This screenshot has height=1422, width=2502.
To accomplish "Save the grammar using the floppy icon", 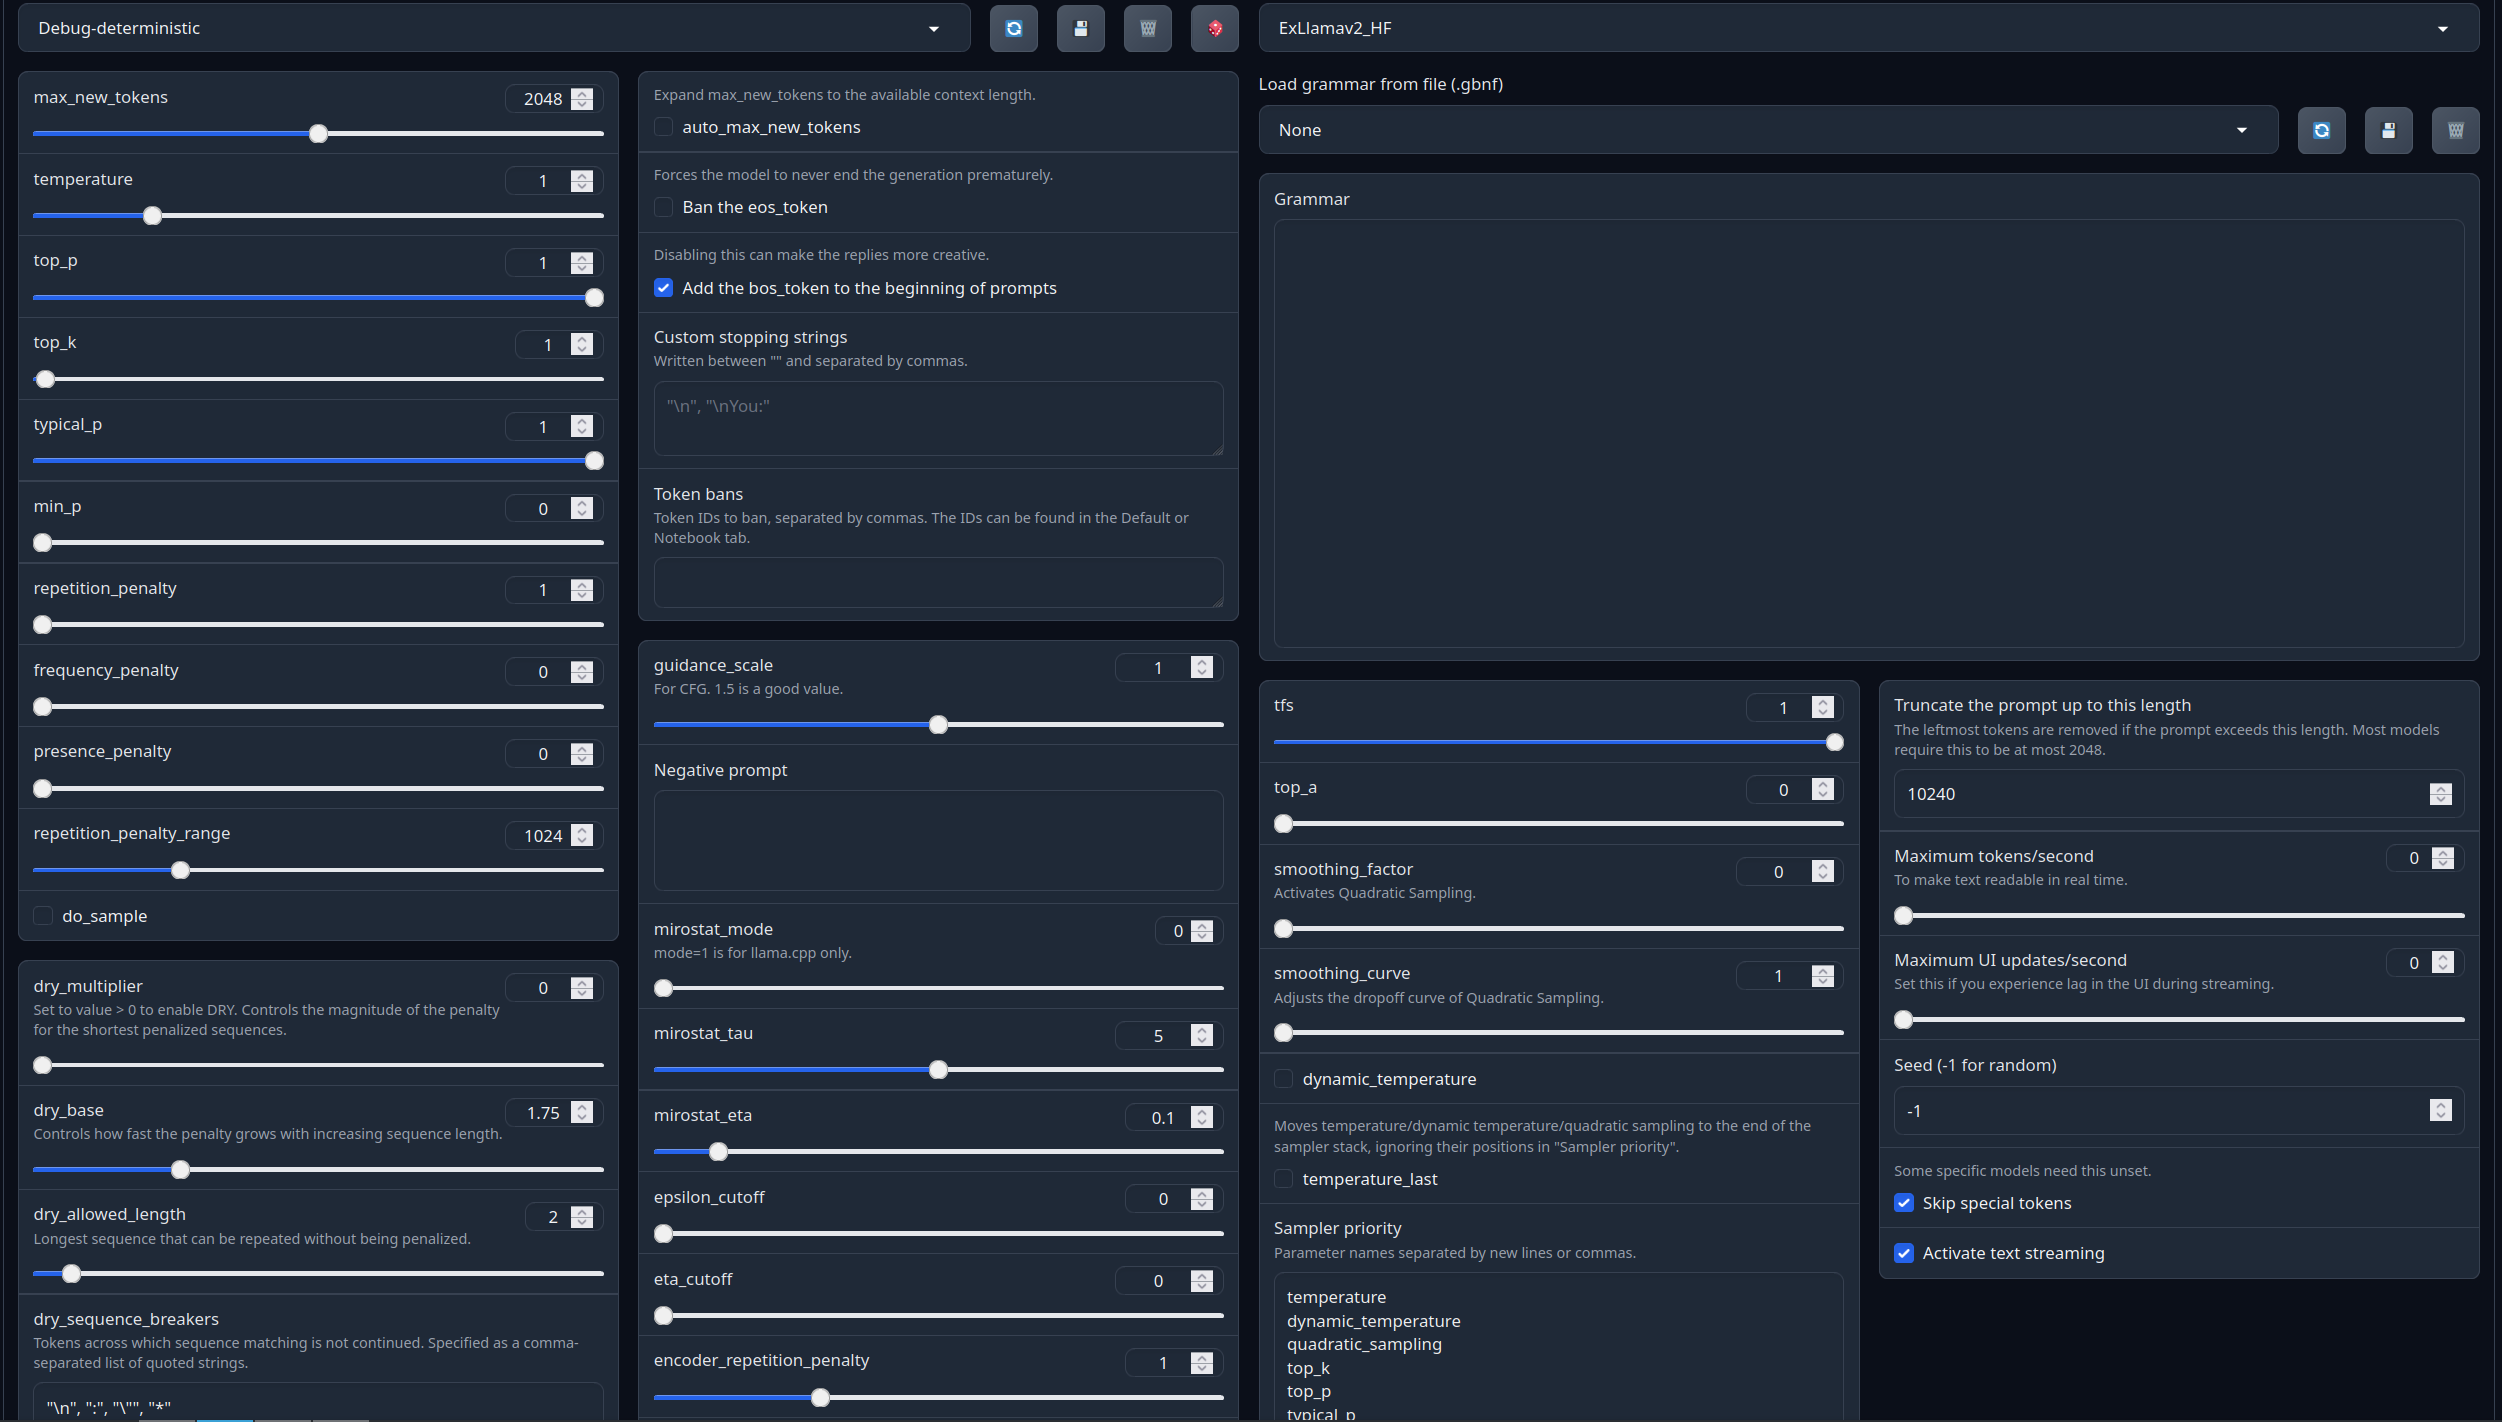I will point(2388,130).
